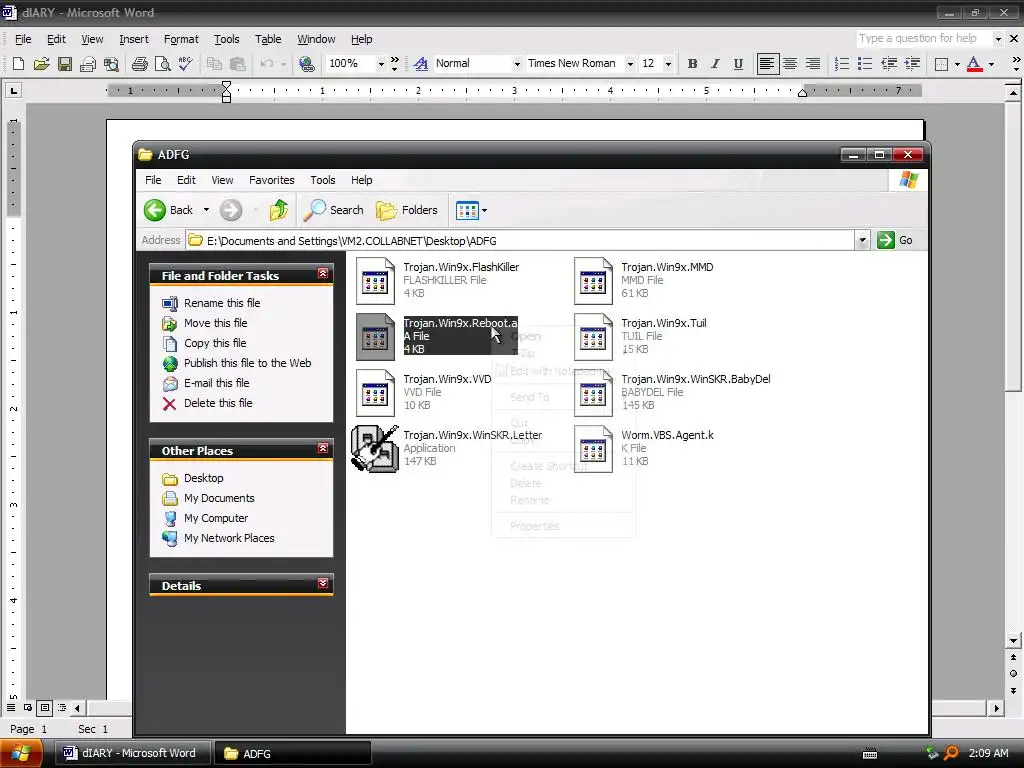Open the Font Color dropdown arrow
Image resolution: width=1024 pixels, height=768 pixels.
point(991,64)
